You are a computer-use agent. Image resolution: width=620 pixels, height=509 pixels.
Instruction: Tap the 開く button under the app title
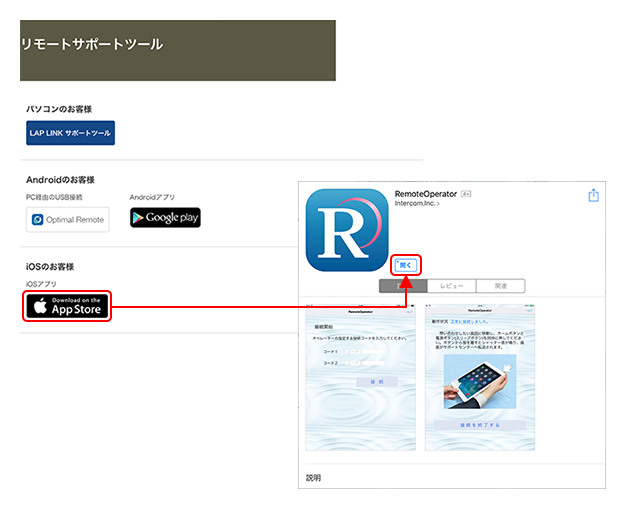tap(406, 265)
